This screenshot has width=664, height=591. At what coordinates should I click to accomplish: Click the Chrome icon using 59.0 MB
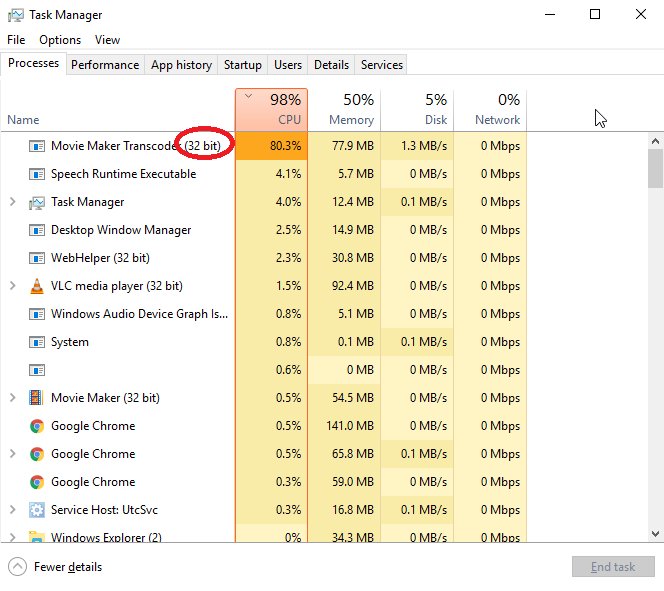tap(37, 482)
